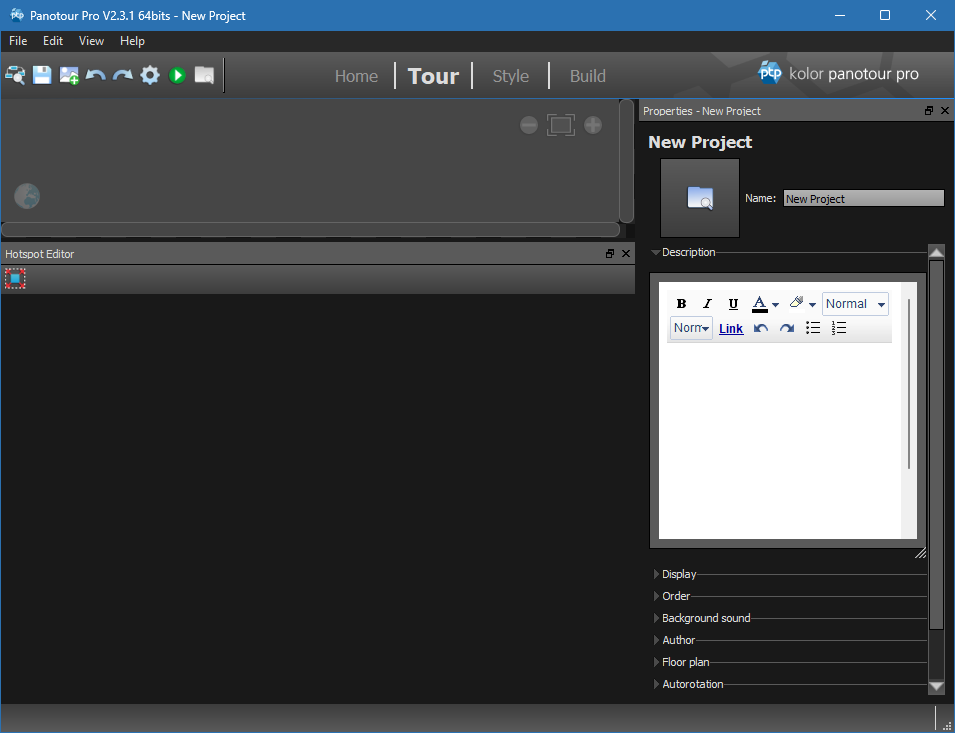The image size is (955, 733).
Task: Open the Help menu
Action: tap(132, 41)
